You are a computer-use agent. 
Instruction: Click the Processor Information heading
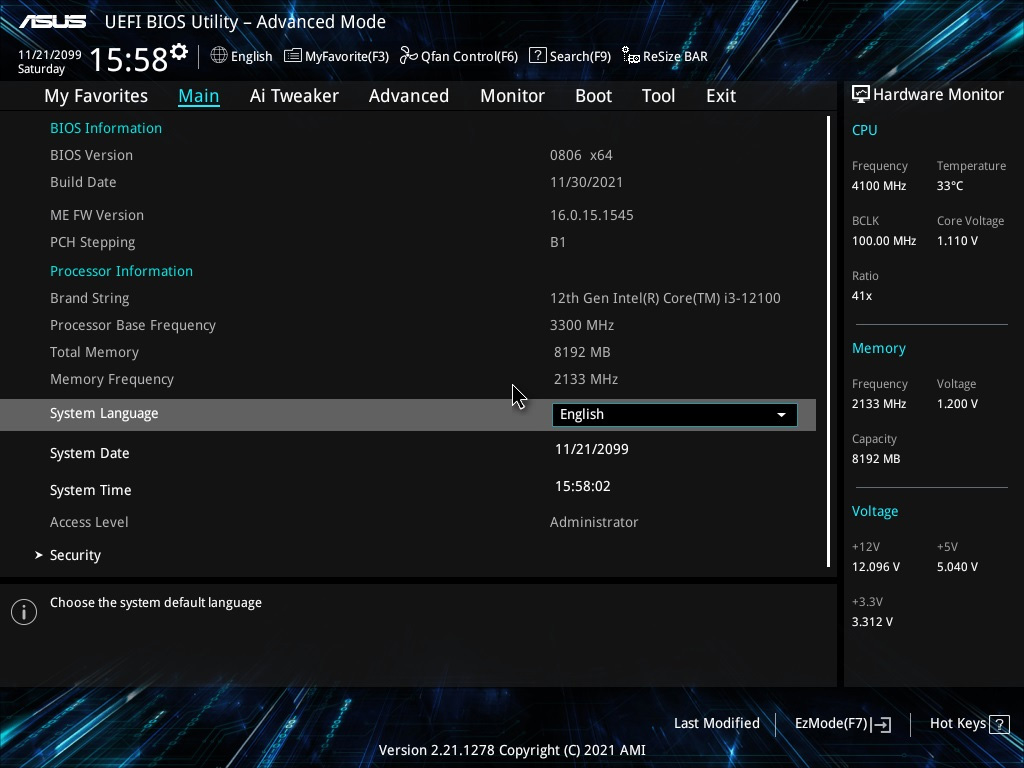(x=121, y=271)
